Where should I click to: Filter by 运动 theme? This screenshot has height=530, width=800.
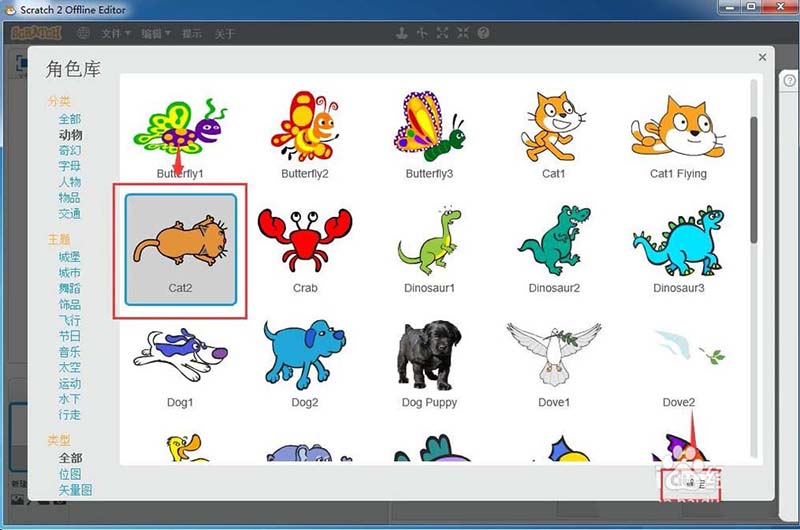[x=70, y=383]
